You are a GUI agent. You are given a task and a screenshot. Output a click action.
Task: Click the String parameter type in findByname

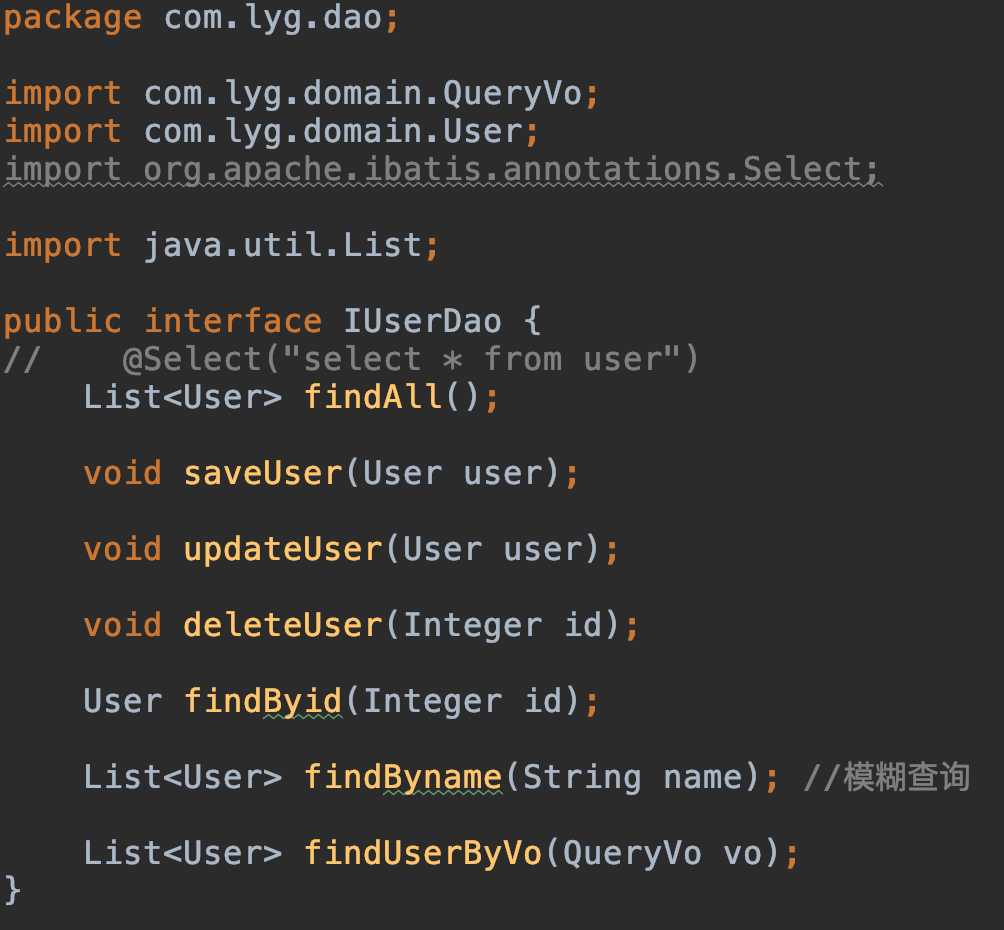pyautogui.click(x=581, y=777)
